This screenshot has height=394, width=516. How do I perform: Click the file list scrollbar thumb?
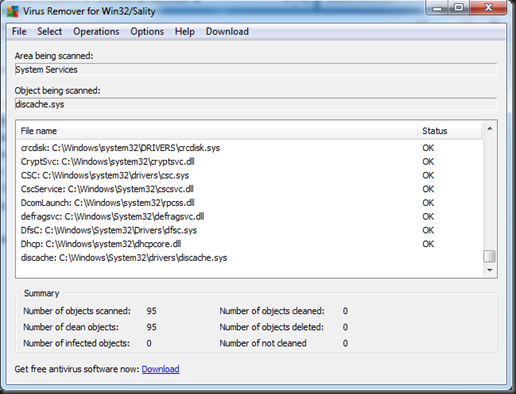point(489,257)
